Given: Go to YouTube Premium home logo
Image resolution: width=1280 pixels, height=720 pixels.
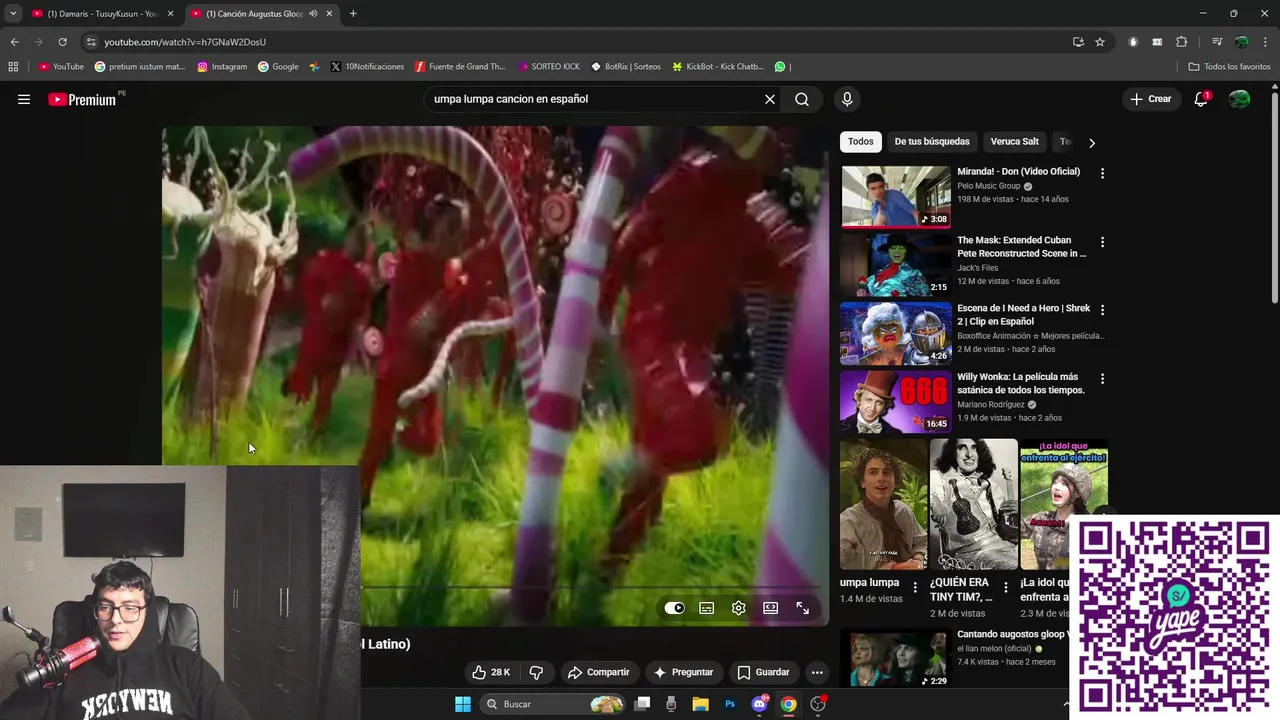Looking at the screenshot, I should tap(82, 99).
